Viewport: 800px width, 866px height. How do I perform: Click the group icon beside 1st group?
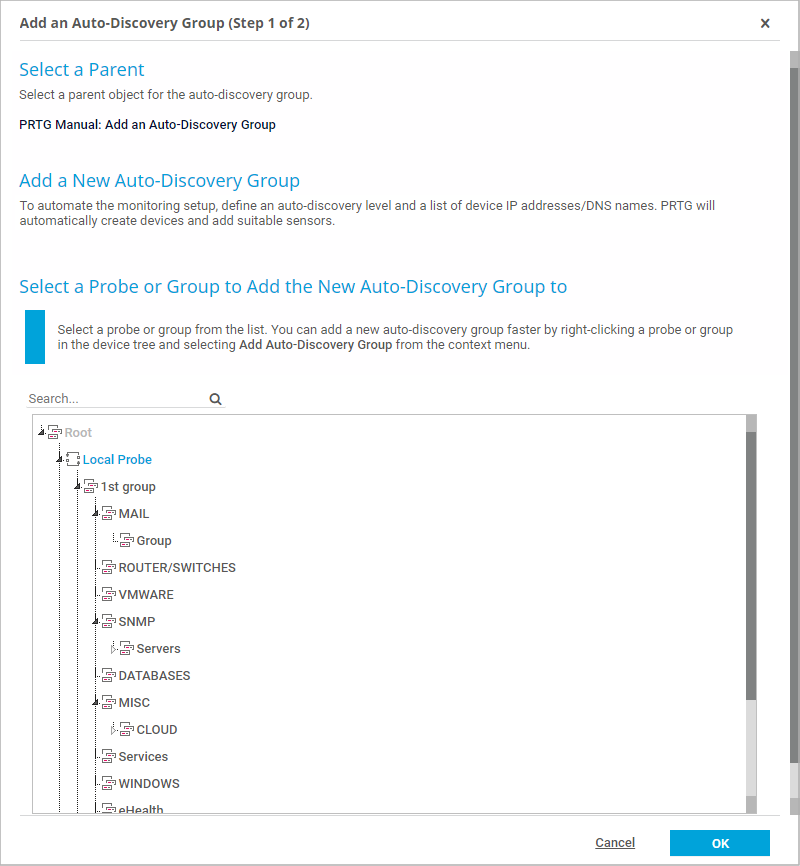coord(91,487)
